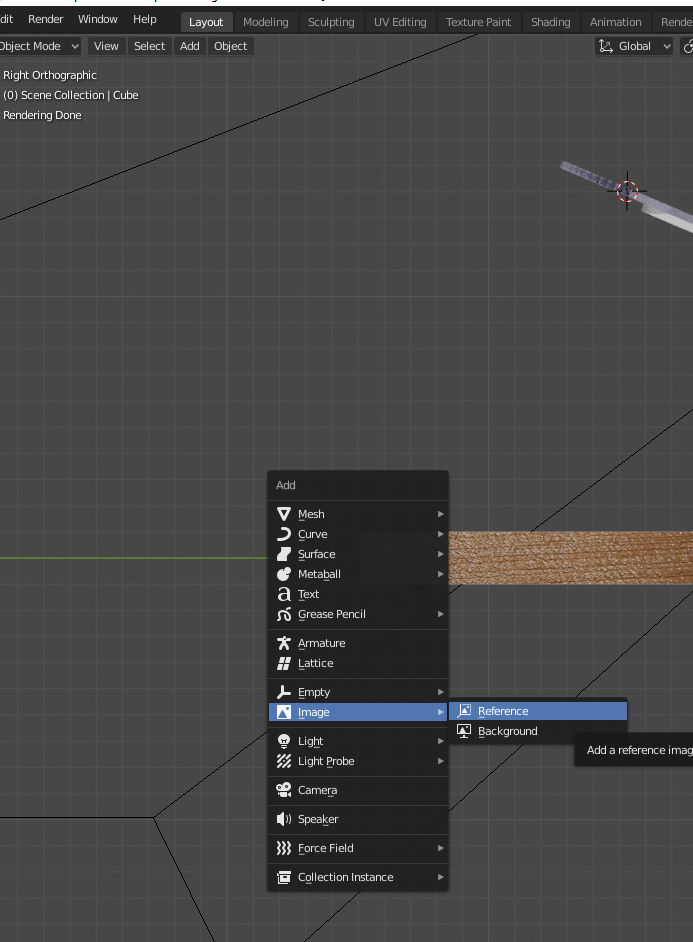Open the Window menu

point(98,19)
